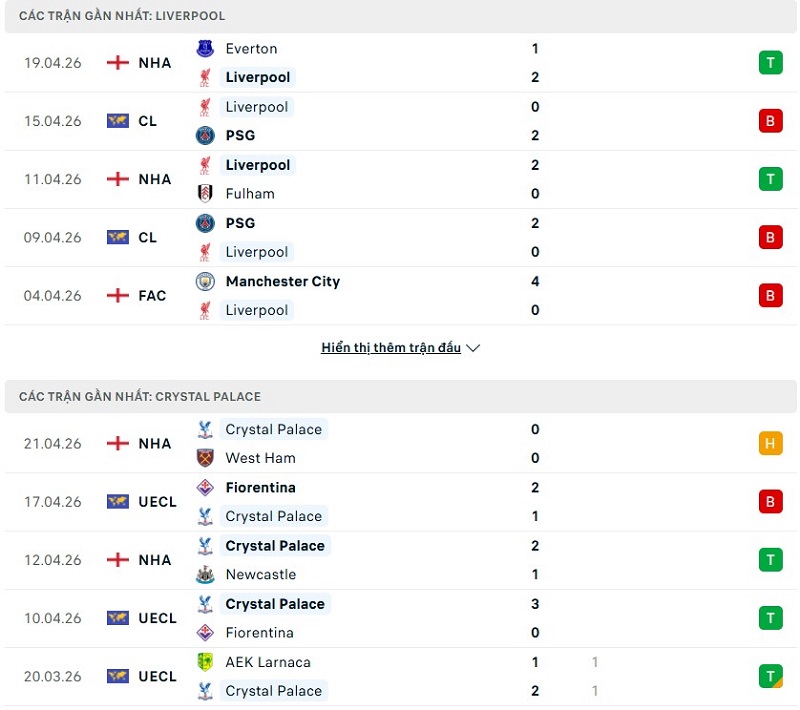The image size is (800, 710).
Task: Select the Liverpool club badge
Action: [204, 77]
